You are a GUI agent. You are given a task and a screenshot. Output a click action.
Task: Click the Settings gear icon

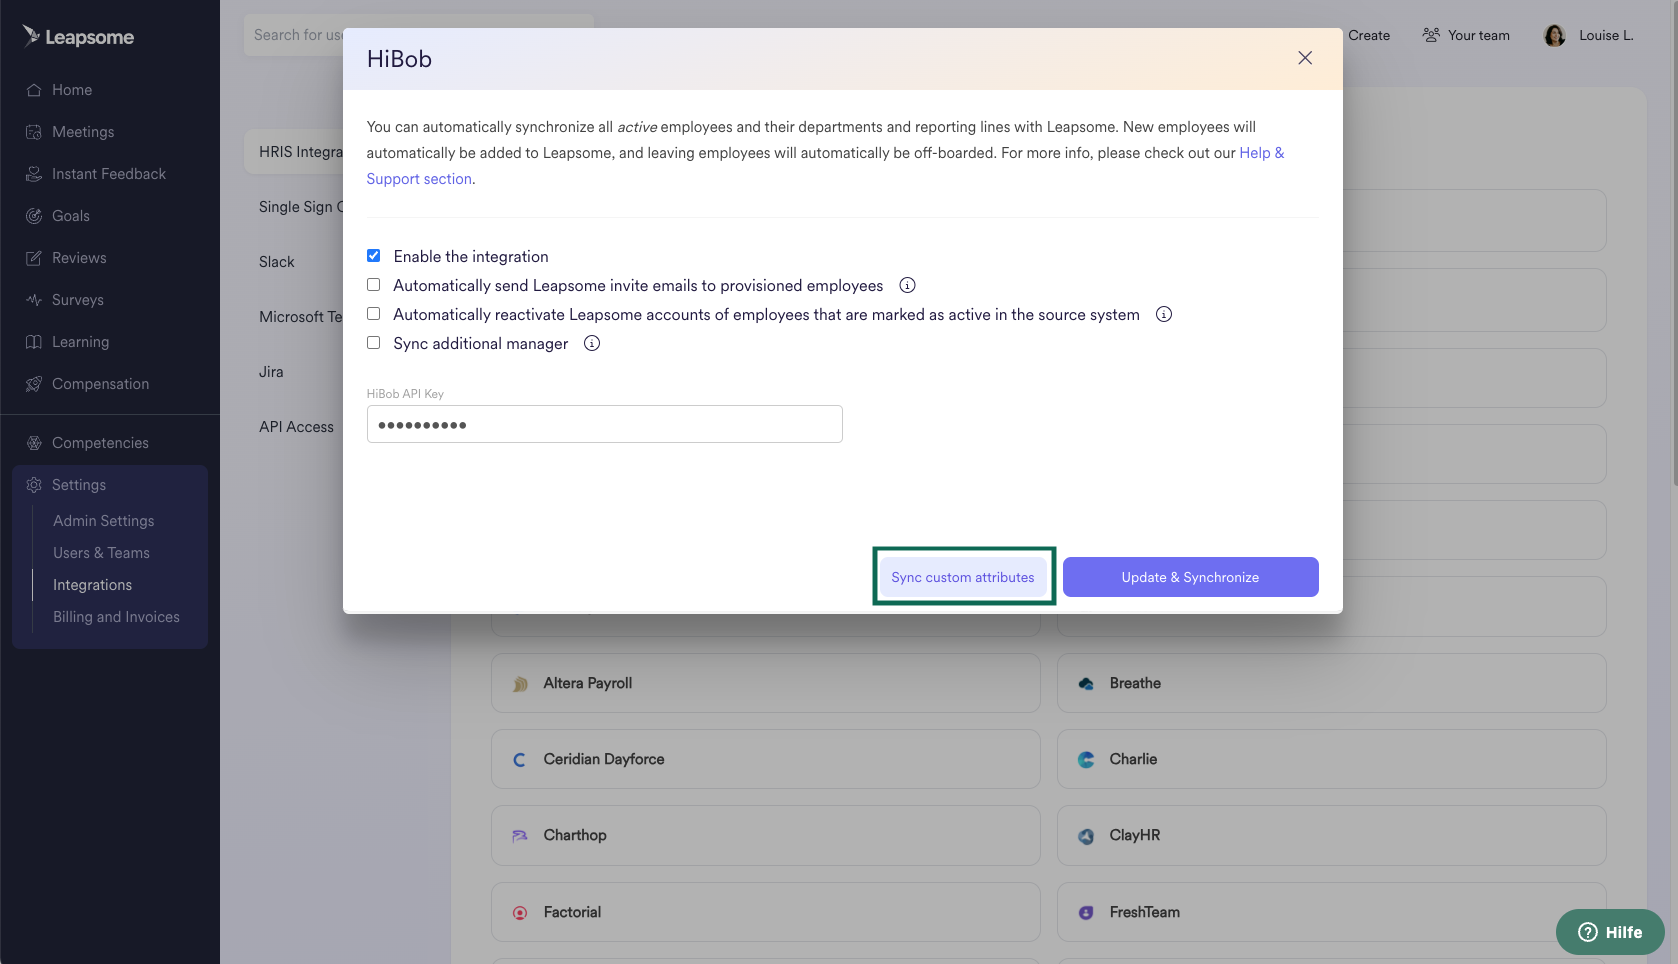click(x=34, y=485)
